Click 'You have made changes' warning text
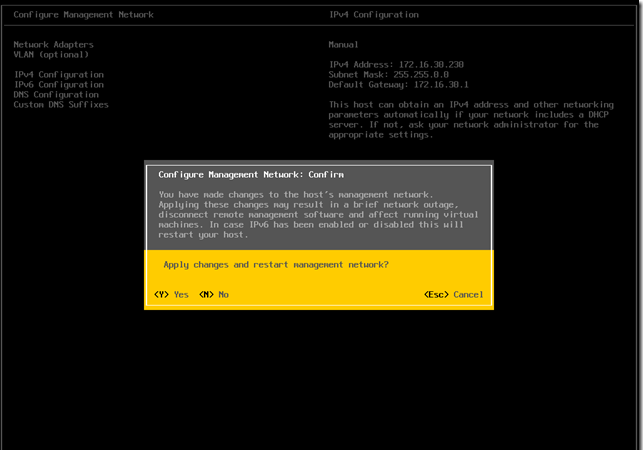 point(318,215)
